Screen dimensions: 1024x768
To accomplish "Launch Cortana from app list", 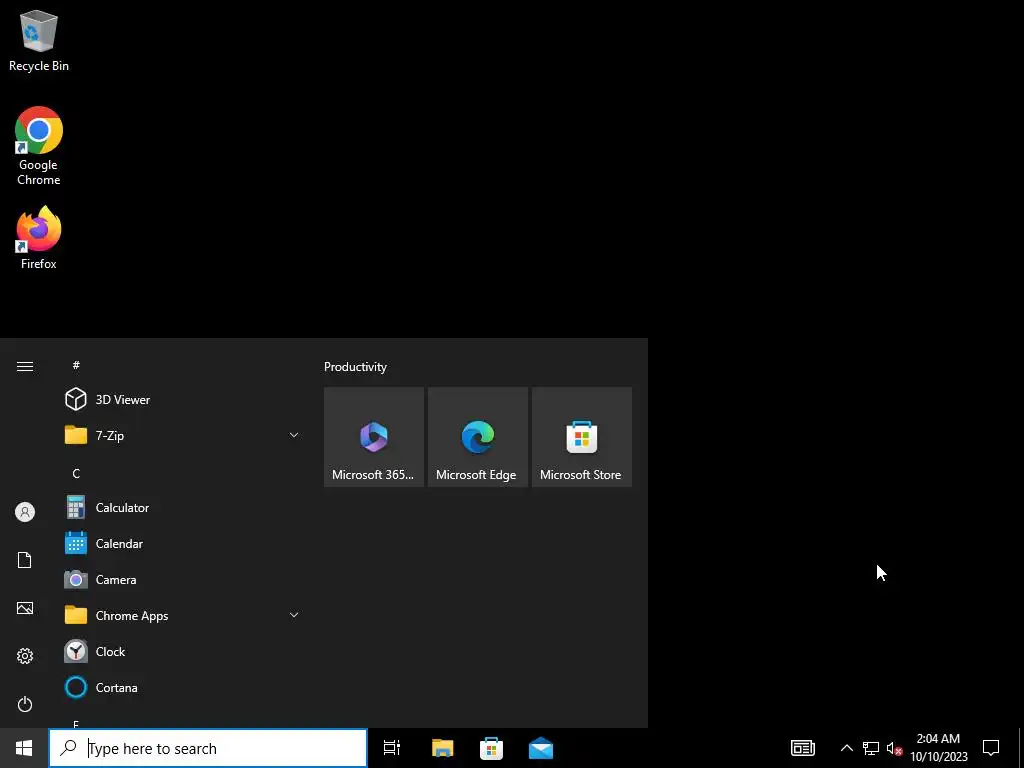I will pyautogui.click(x=184, y=687).
